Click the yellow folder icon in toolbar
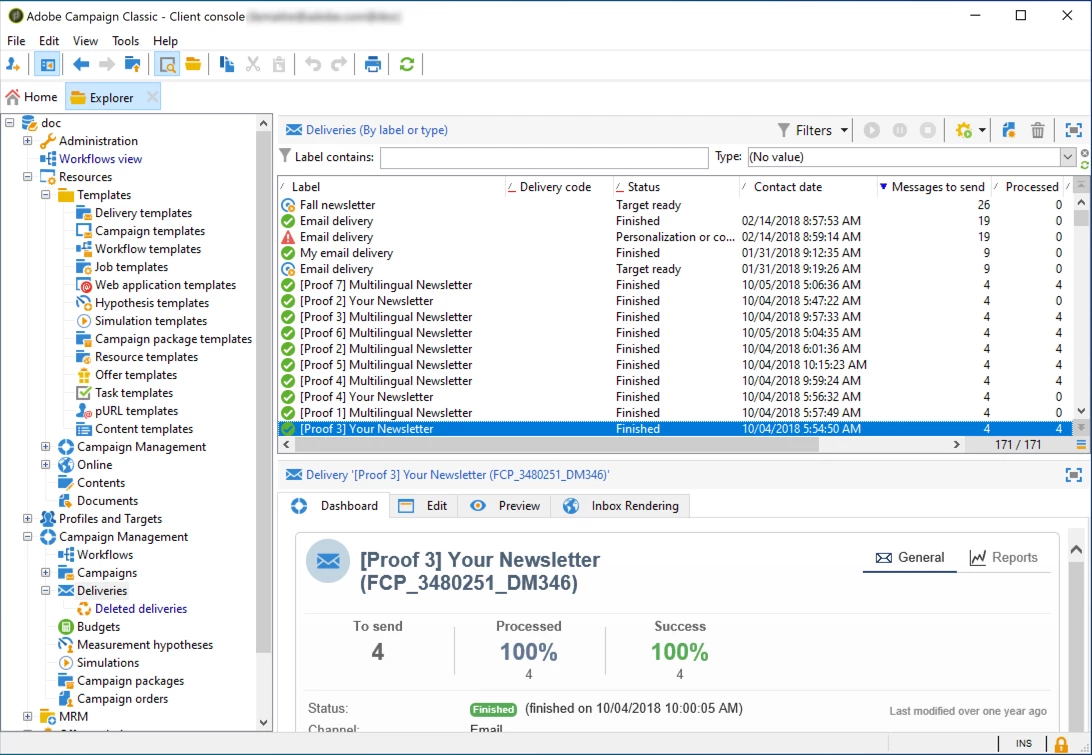 (193, 65)
